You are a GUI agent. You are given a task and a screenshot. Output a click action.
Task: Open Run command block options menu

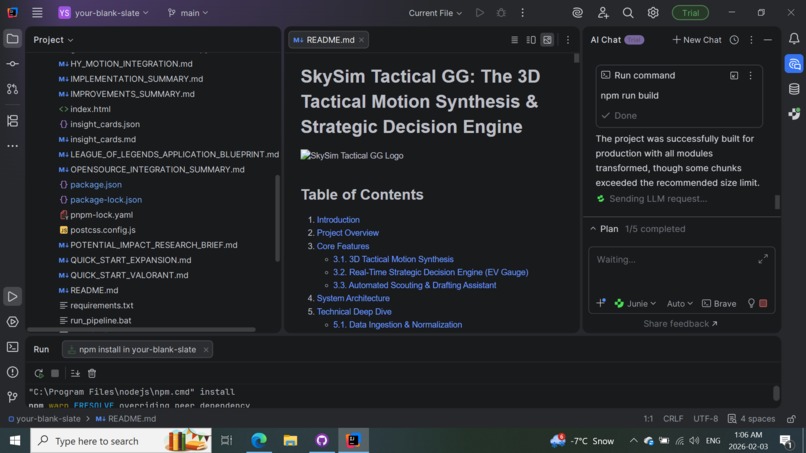point(750,76)
